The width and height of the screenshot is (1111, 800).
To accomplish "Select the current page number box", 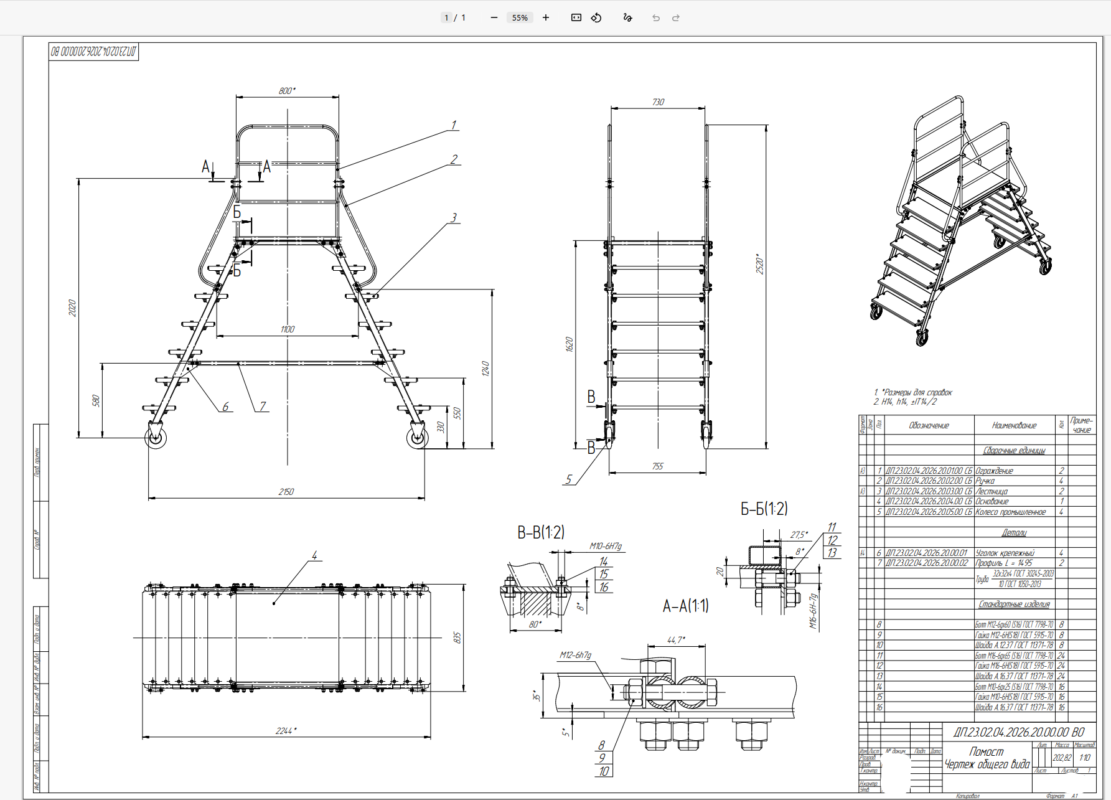I will 446,18.
